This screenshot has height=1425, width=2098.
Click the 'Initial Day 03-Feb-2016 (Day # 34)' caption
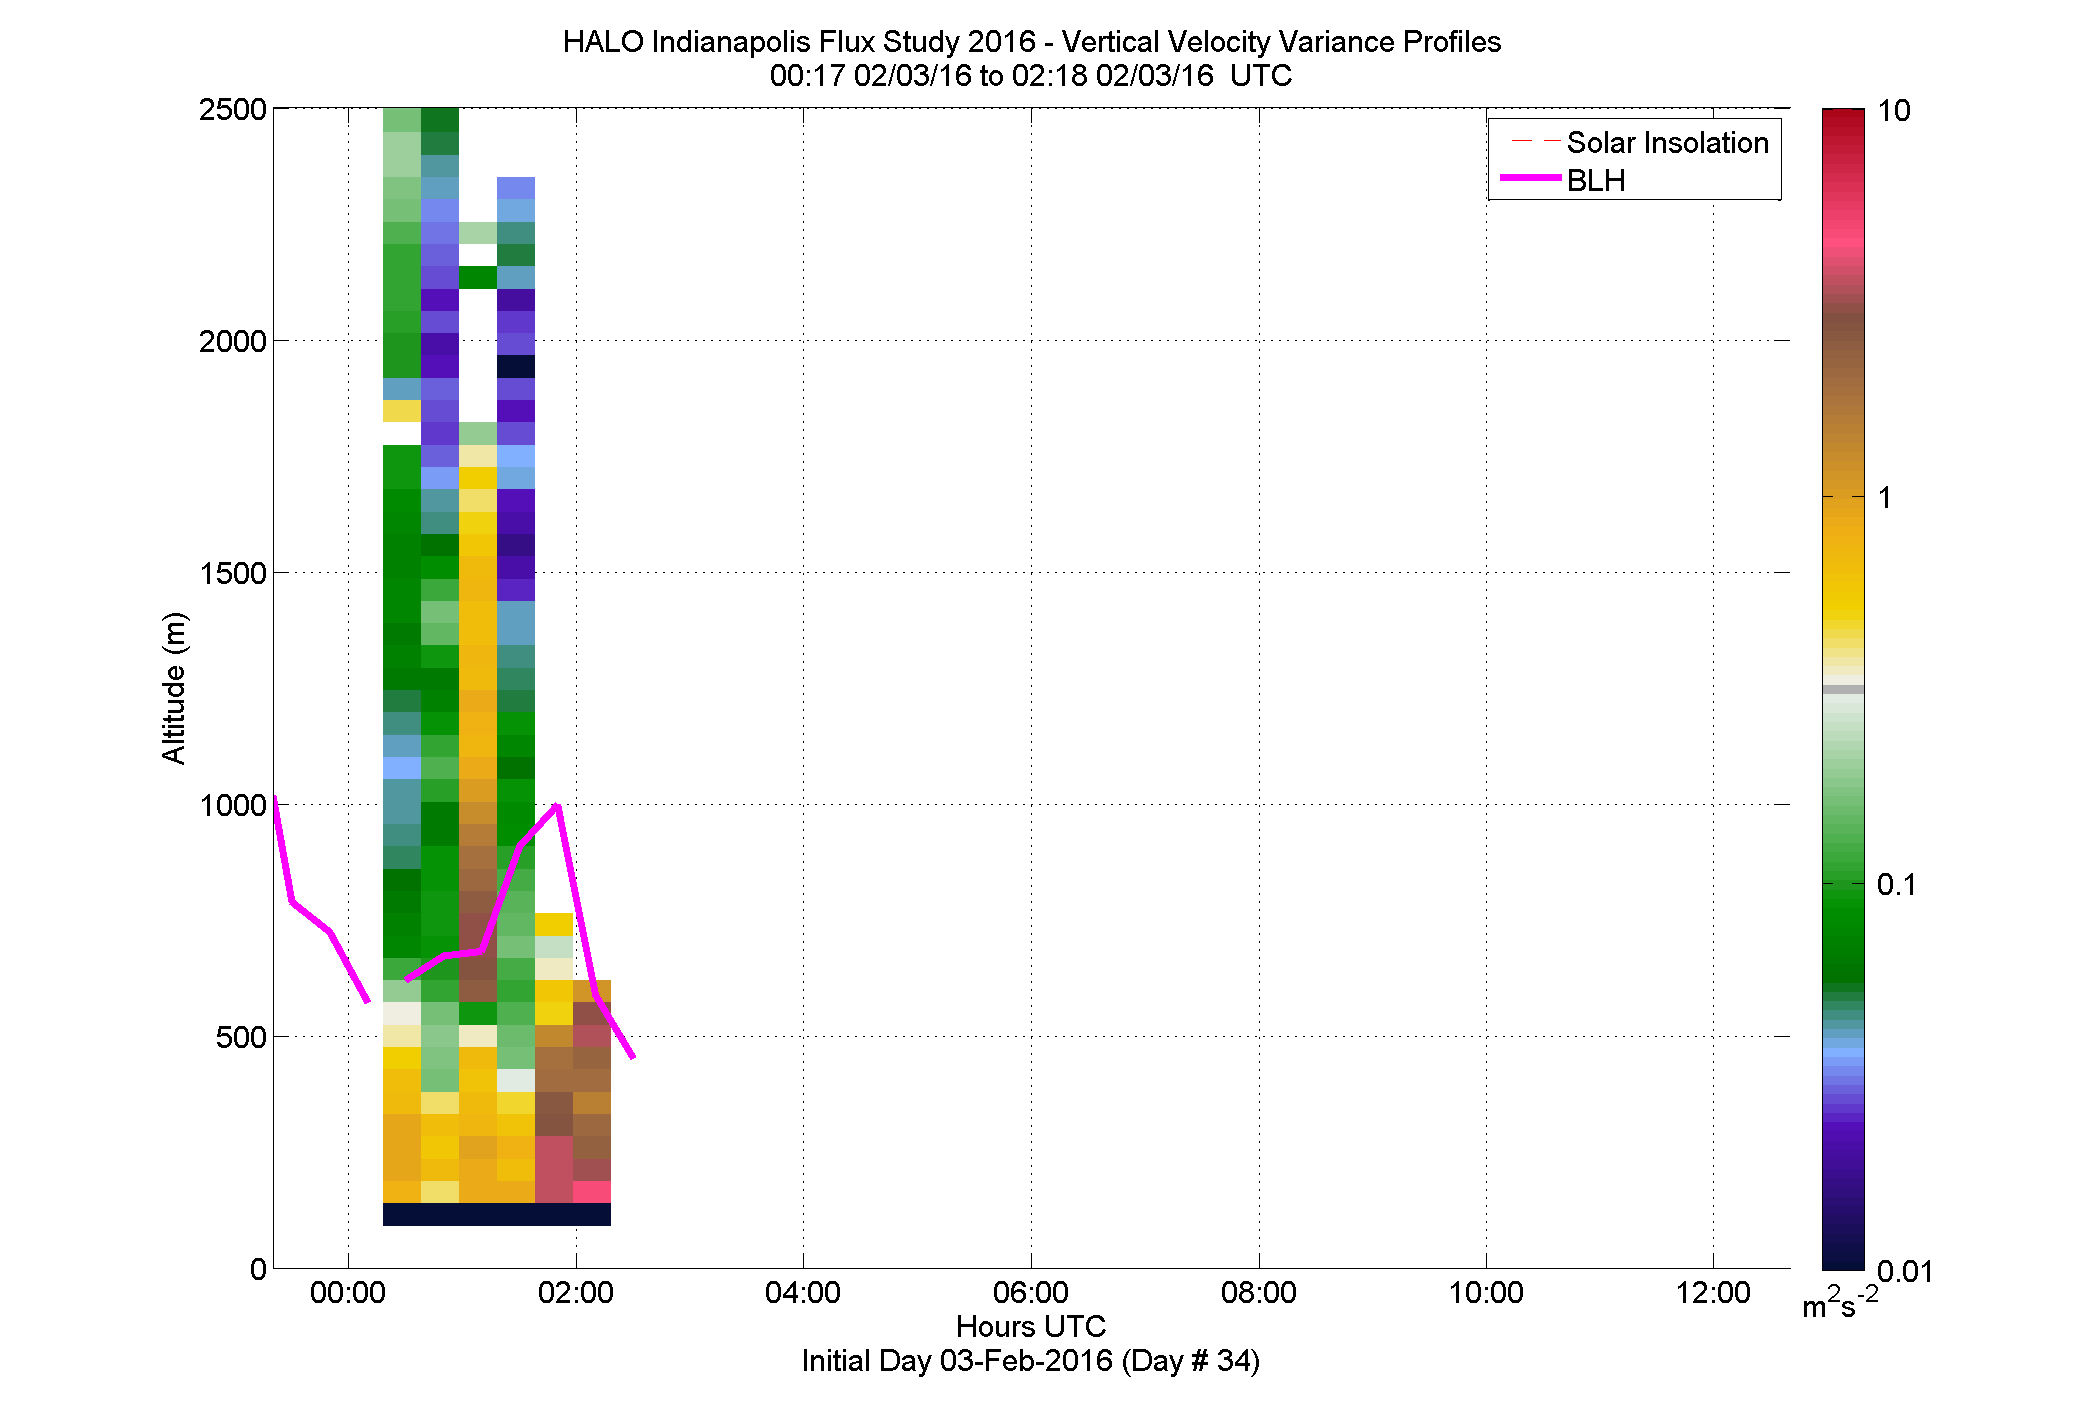[1031, 1361]
